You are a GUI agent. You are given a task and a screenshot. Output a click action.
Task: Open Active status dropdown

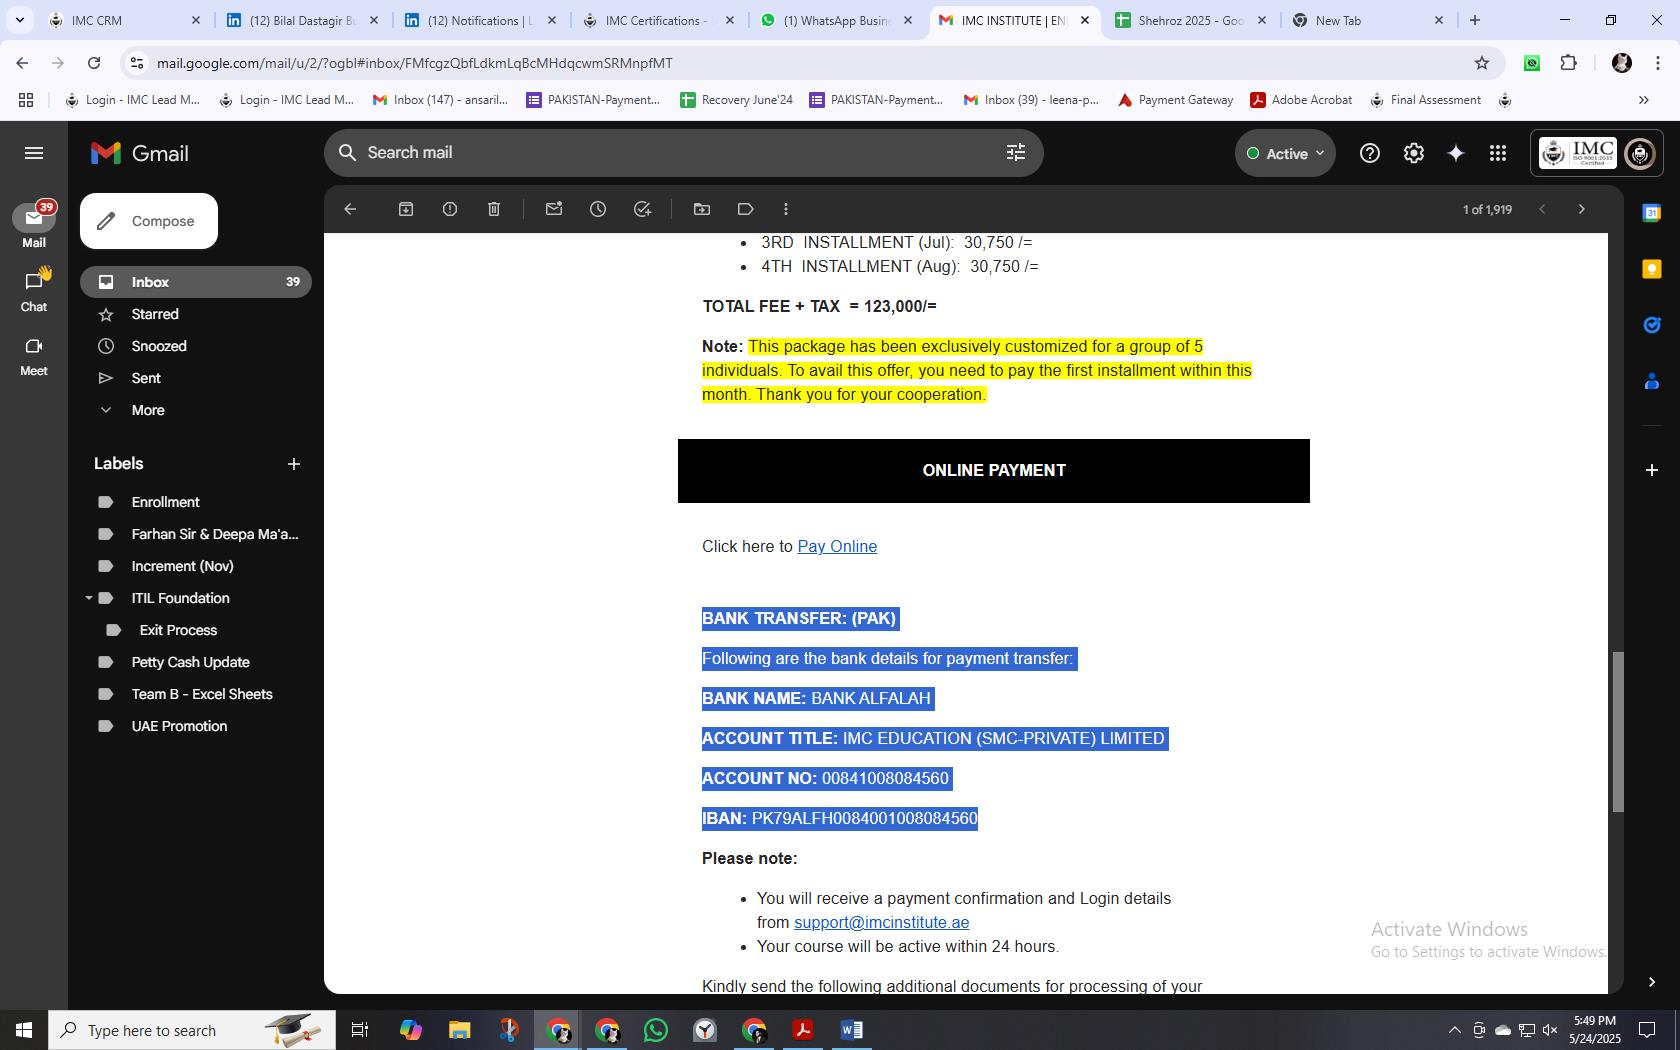(x=1285, y=153)
